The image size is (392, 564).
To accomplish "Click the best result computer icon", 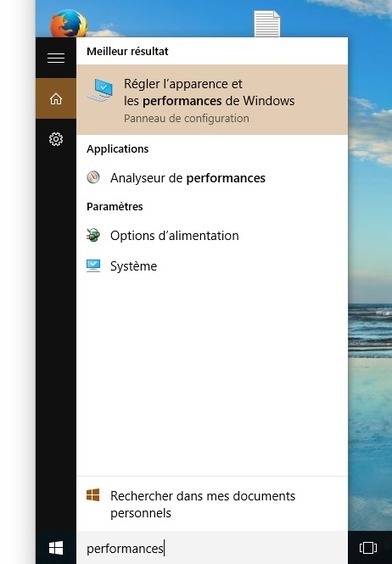I will click(x=101, y=90).
